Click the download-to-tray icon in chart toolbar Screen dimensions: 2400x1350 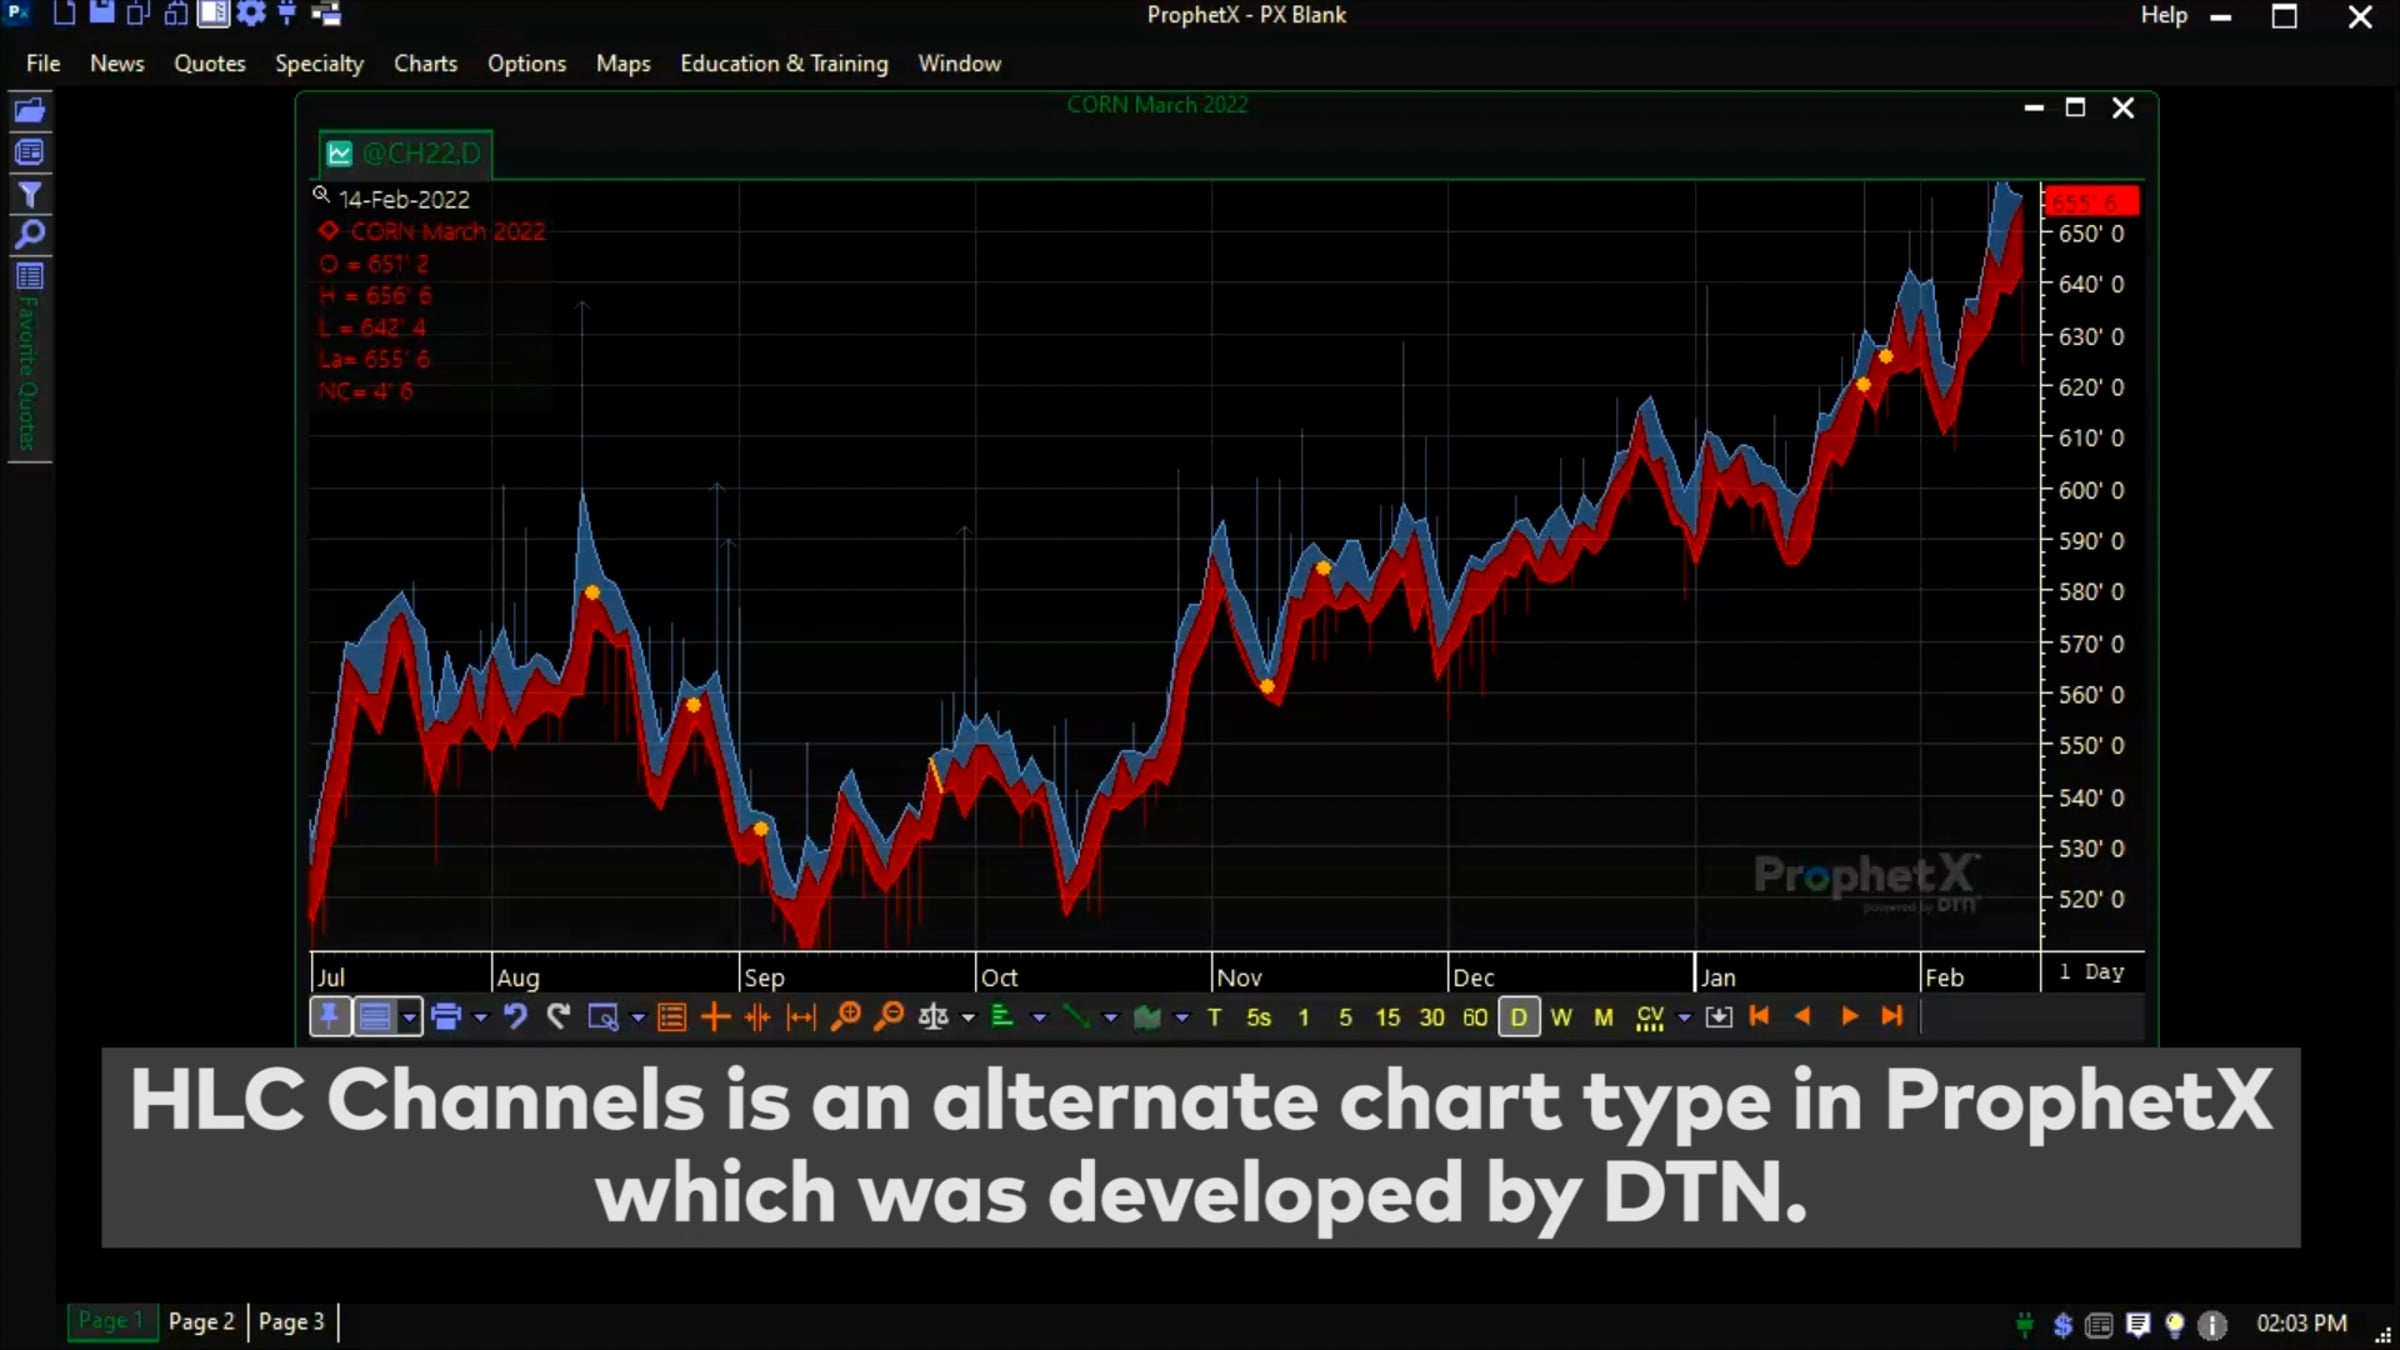coord(1719,1017)
